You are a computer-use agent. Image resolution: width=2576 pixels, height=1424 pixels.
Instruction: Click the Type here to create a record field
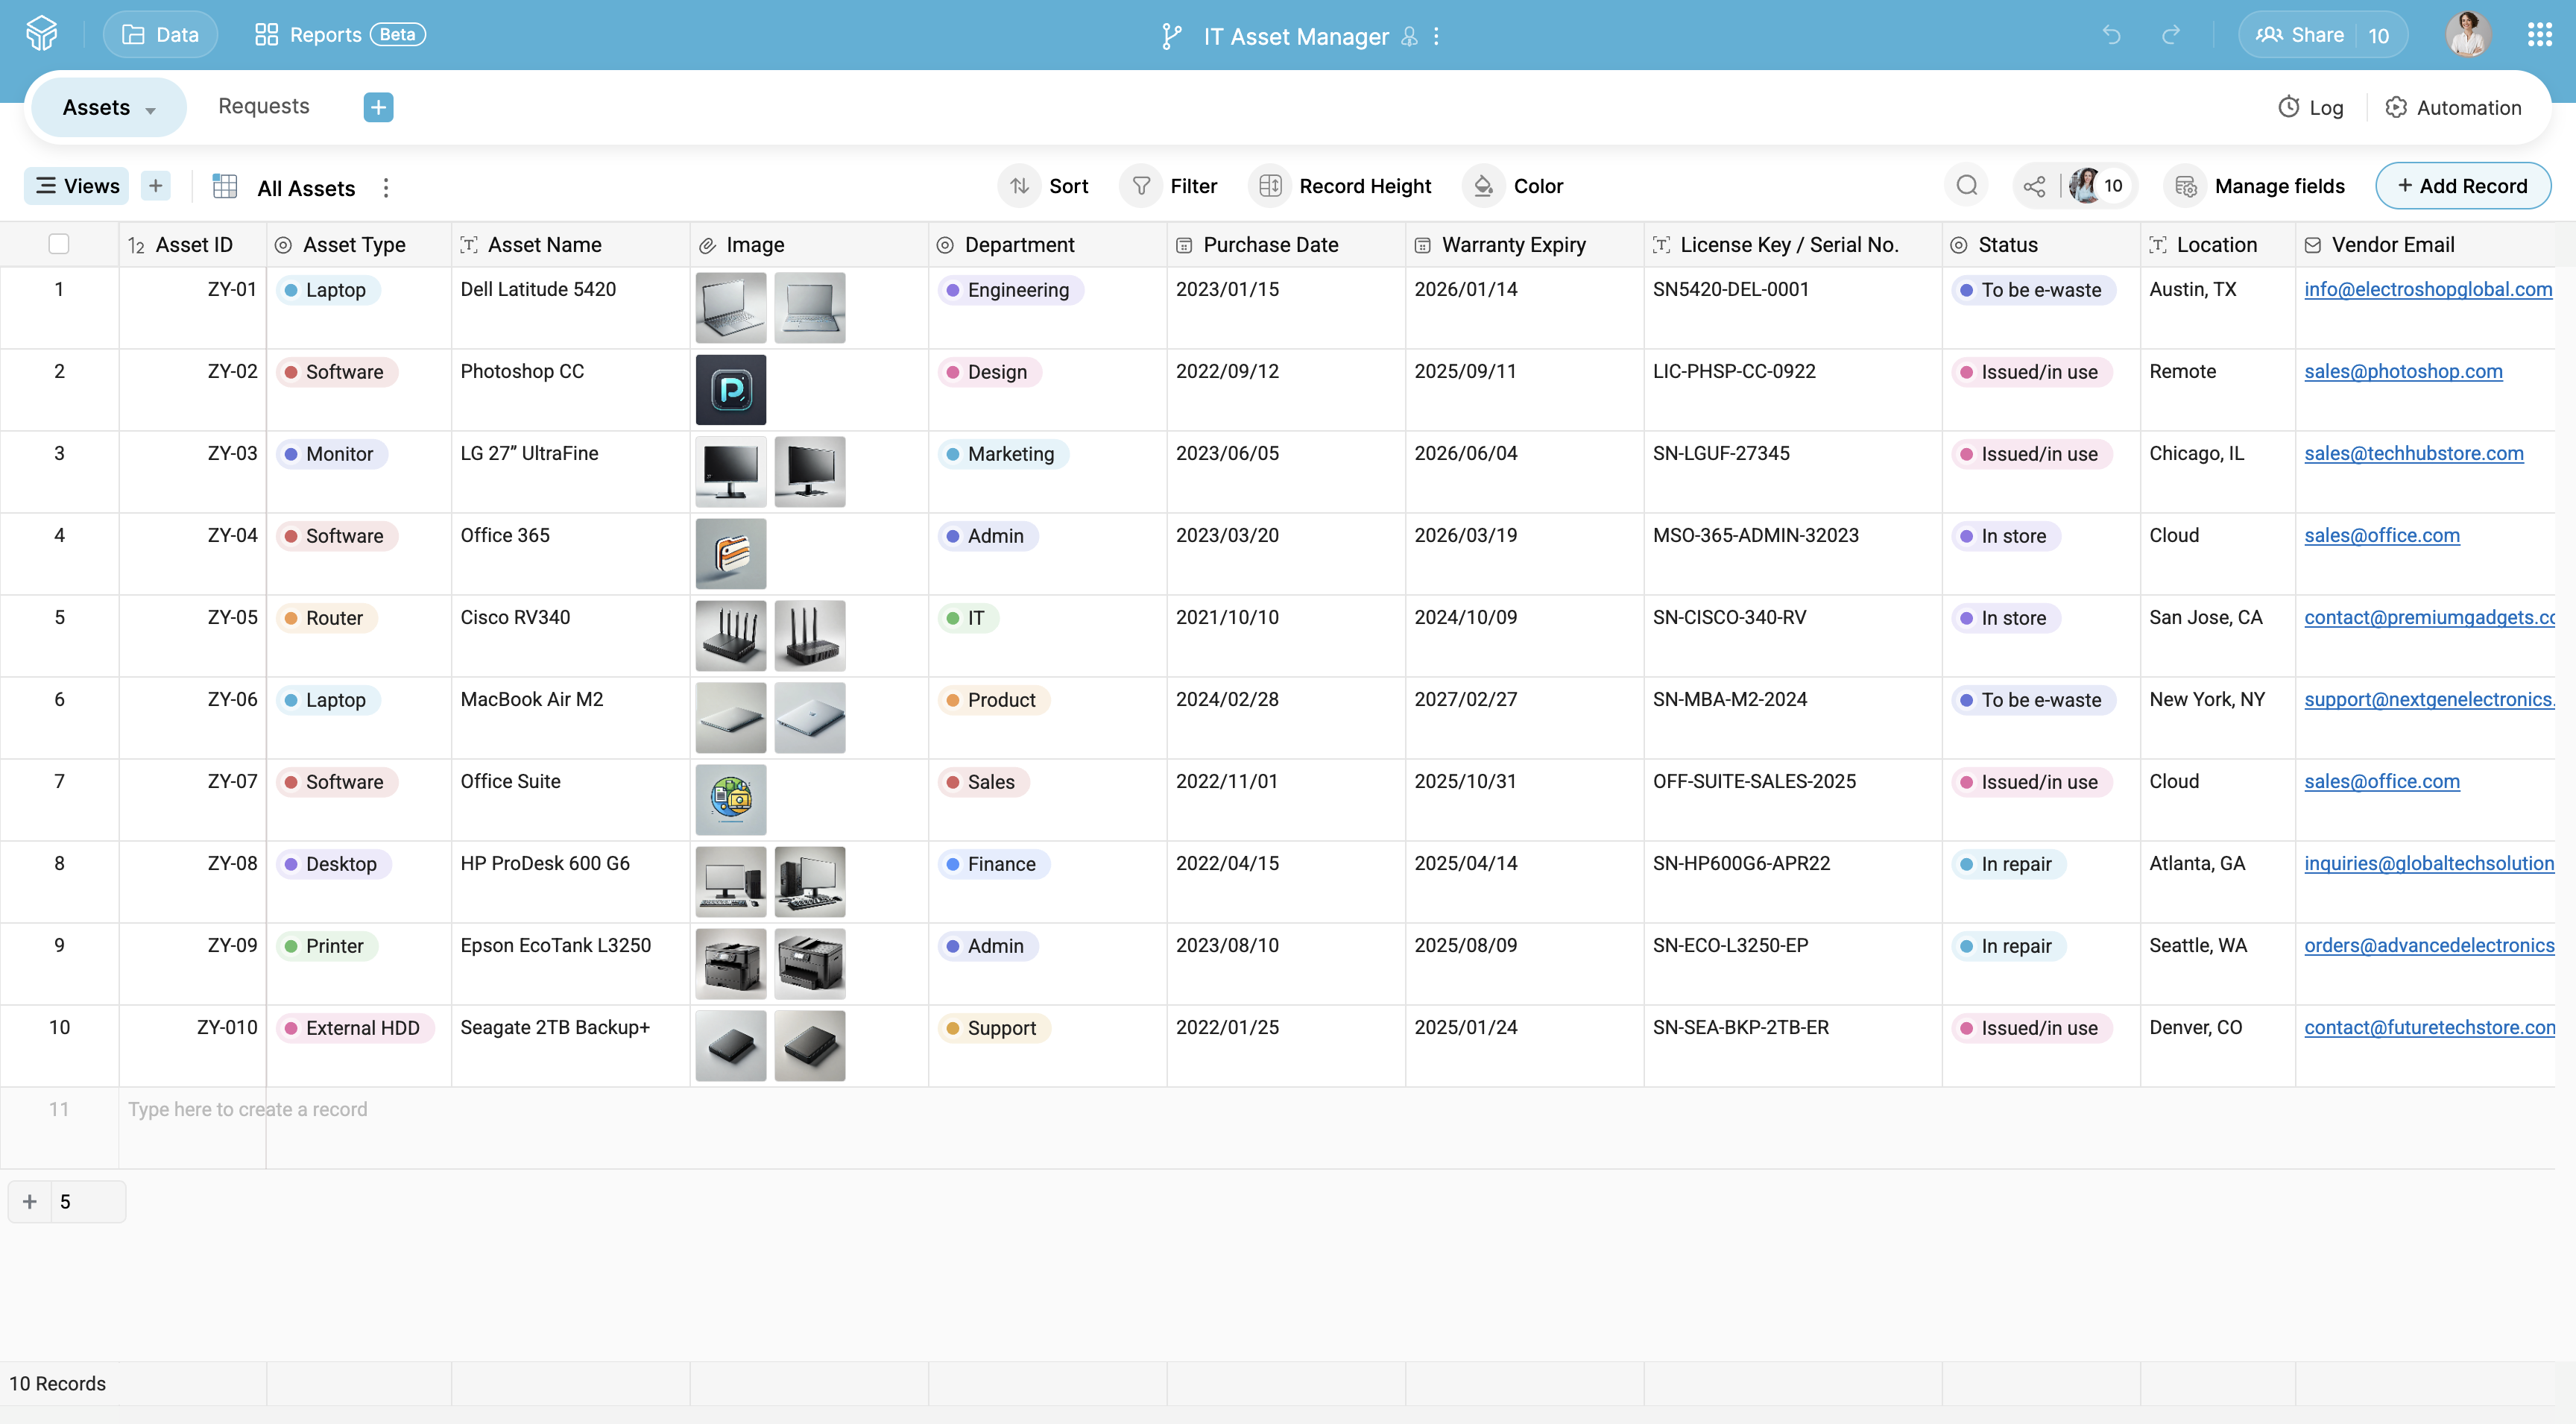click(248, 1109)
